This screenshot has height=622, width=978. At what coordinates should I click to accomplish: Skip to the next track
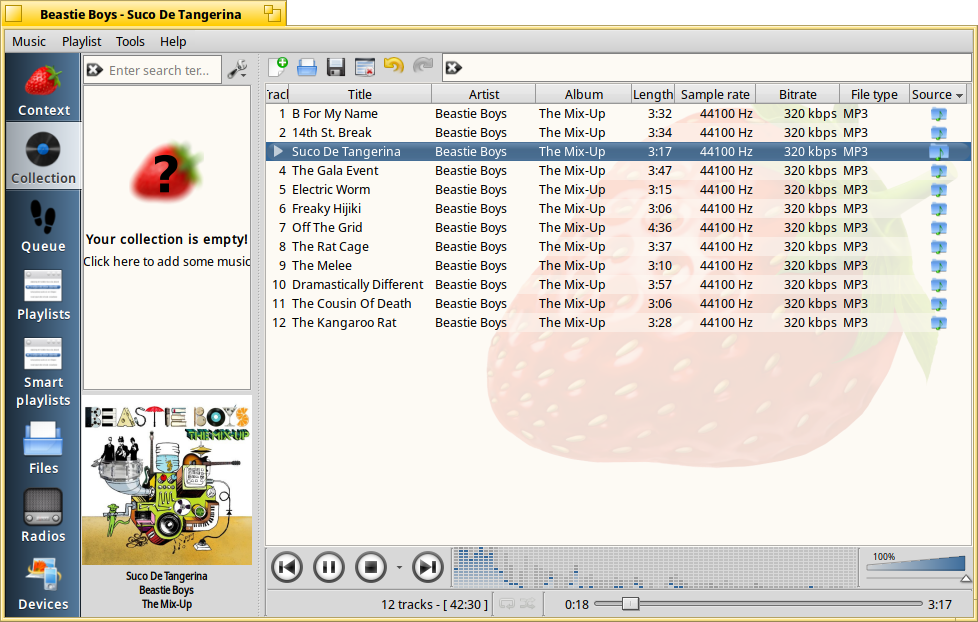(x=428, y=567)
